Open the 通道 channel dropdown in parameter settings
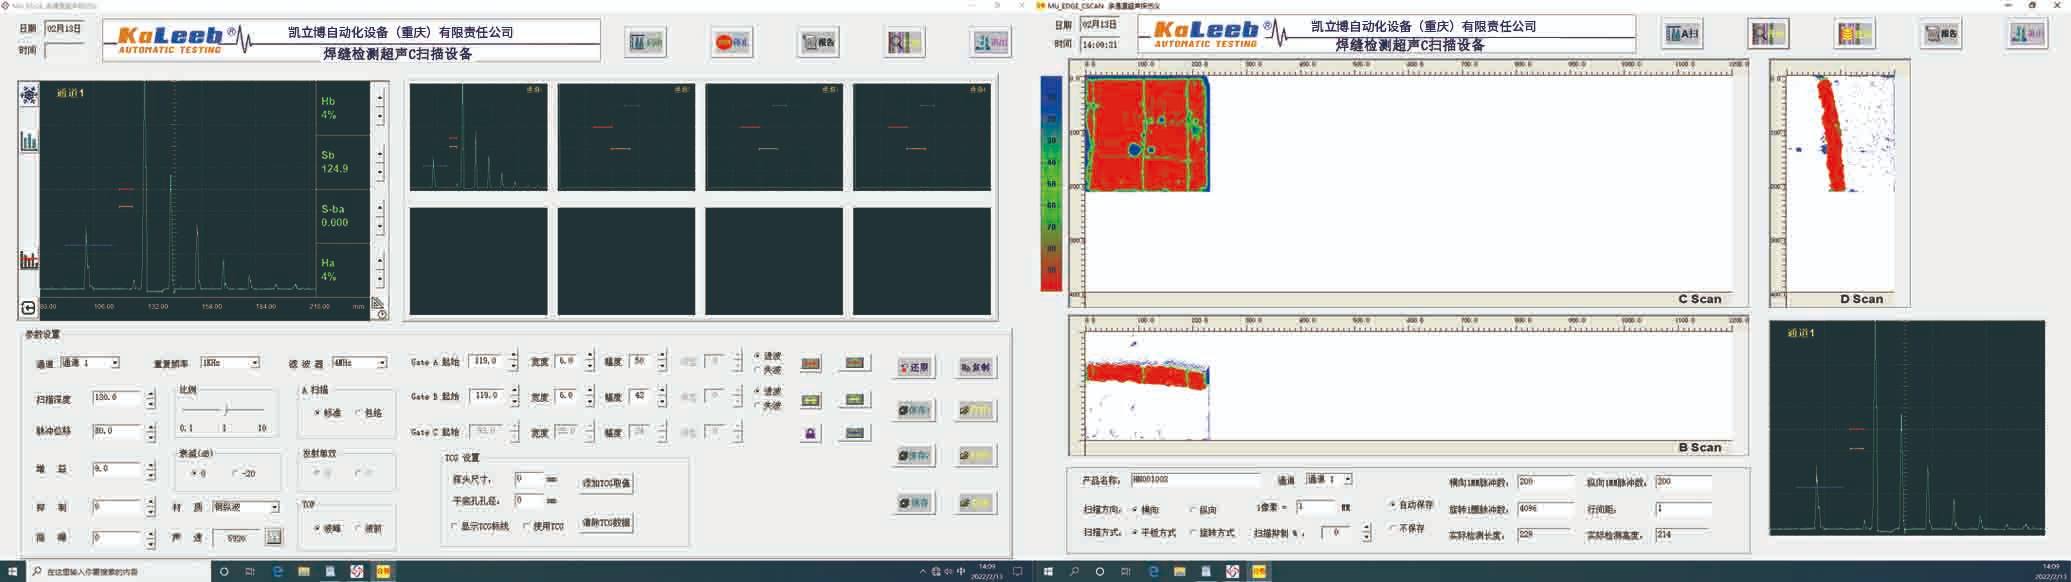The width and height of the screenshot is (2071, 582). 115,363
